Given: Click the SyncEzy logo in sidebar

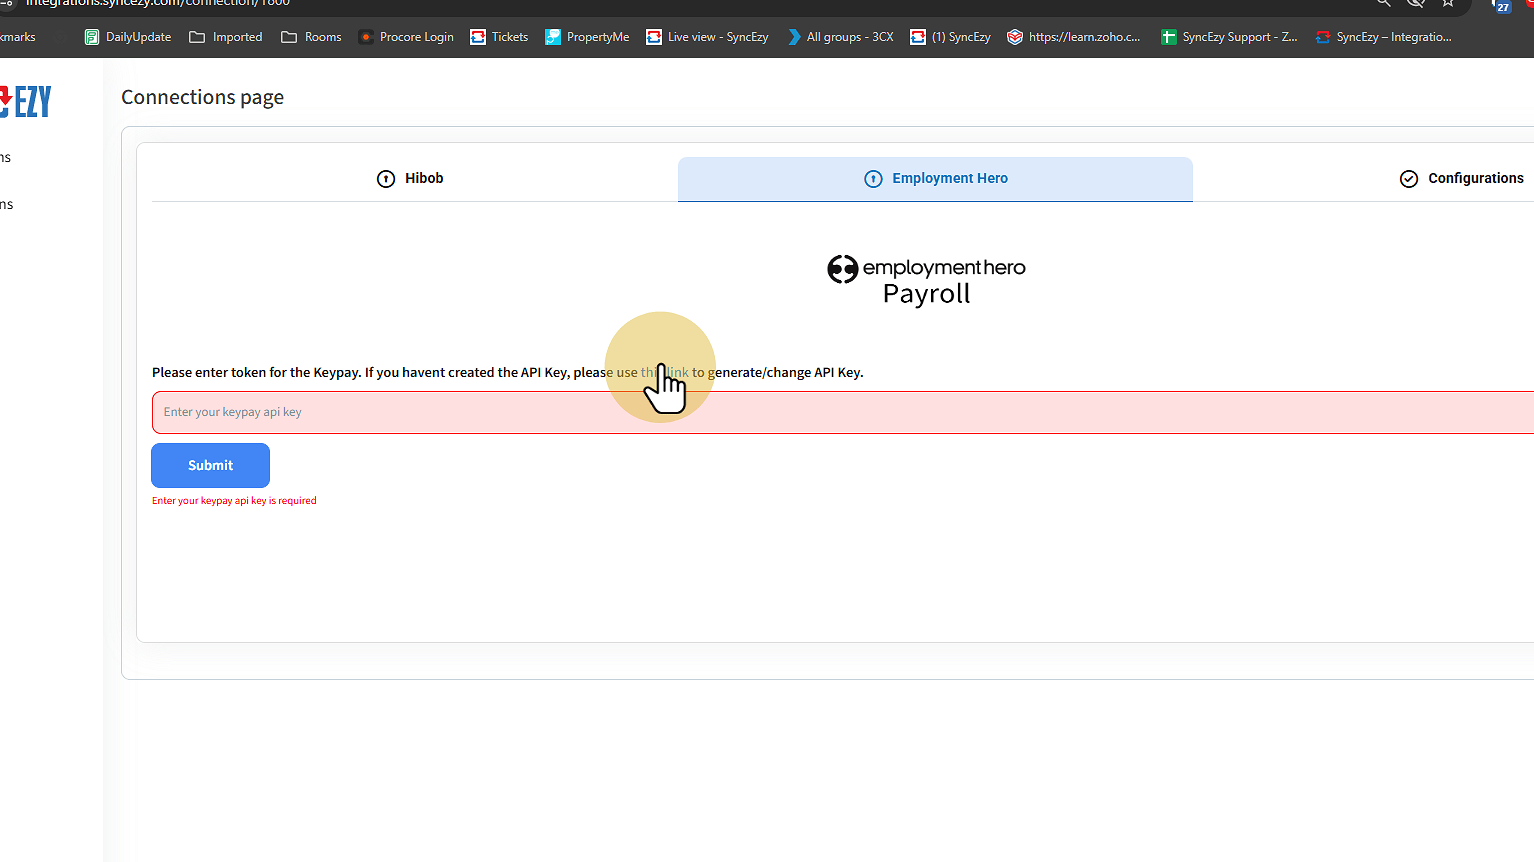Looking at the screenshot, I should point(26,101).
